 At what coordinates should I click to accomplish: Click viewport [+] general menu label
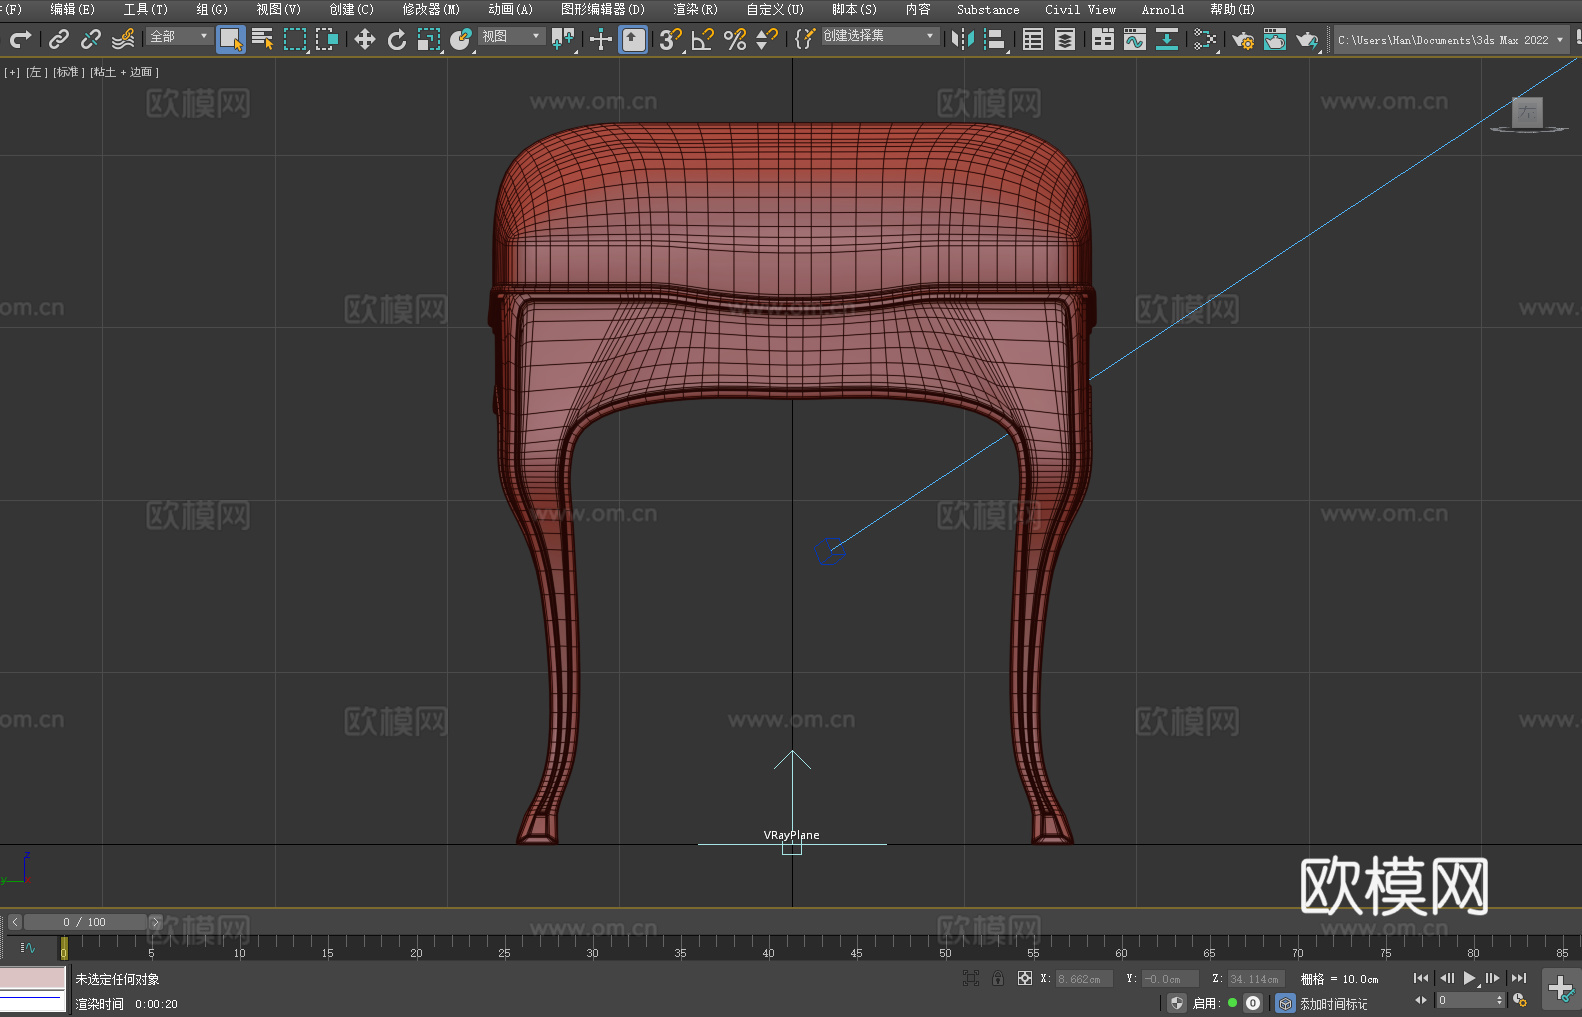tap(12, 72)
